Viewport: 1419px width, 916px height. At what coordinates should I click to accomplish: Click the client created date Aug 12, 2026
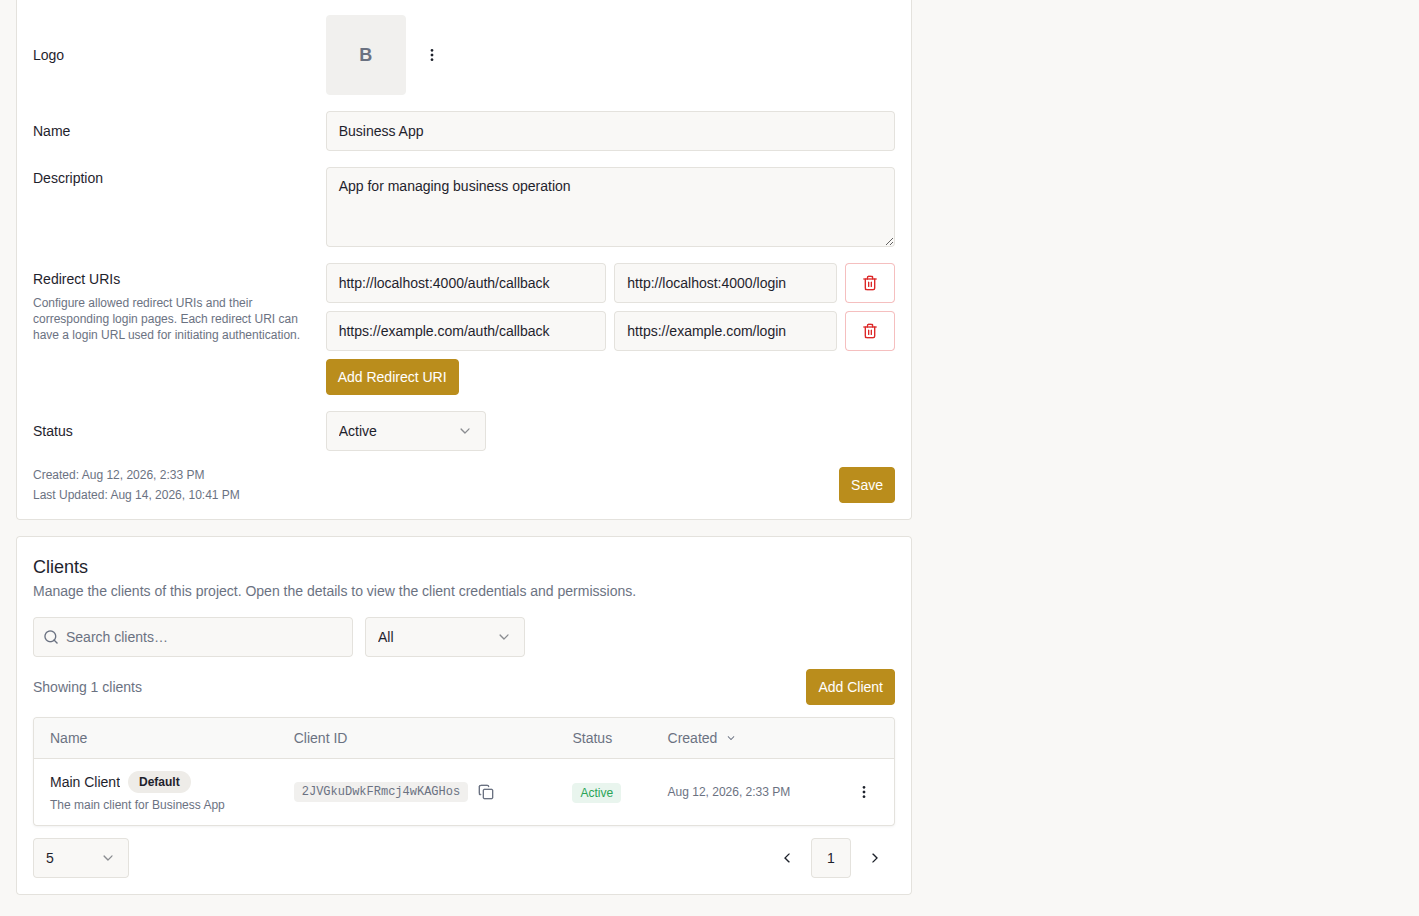tap(729, 792)
